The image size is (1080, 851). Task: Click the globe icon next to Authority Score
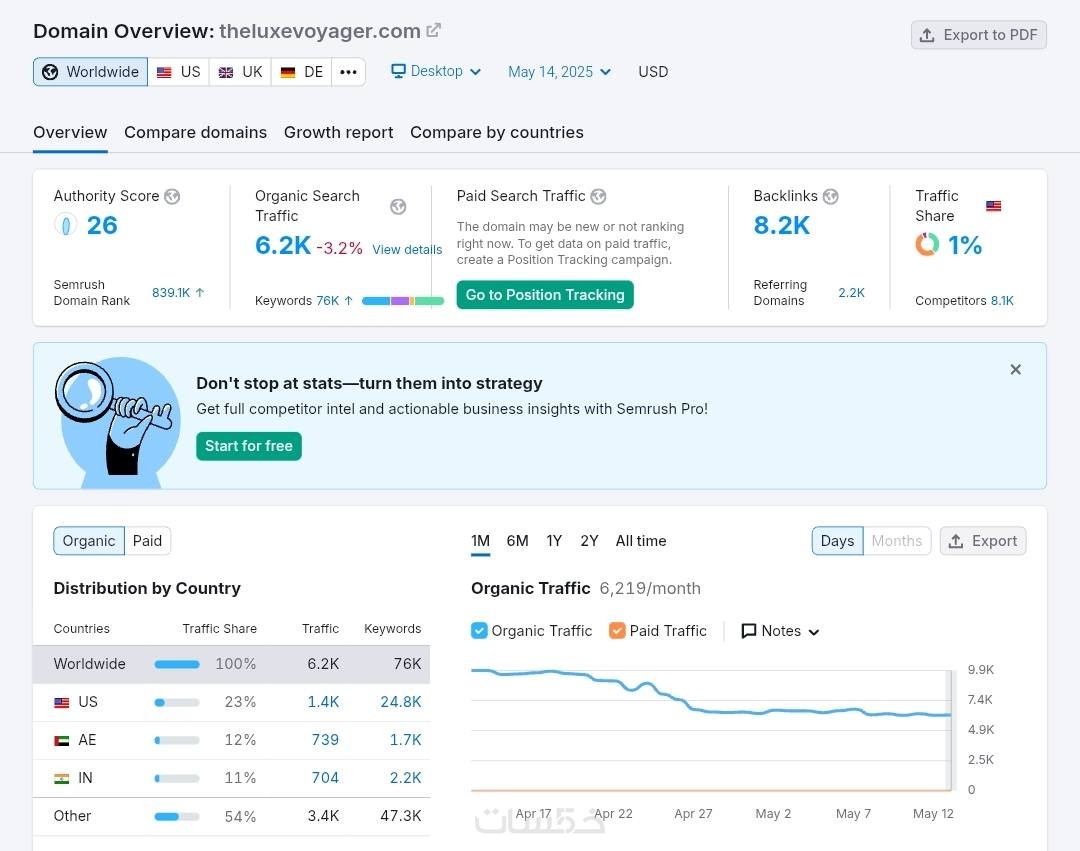[172, 196]
